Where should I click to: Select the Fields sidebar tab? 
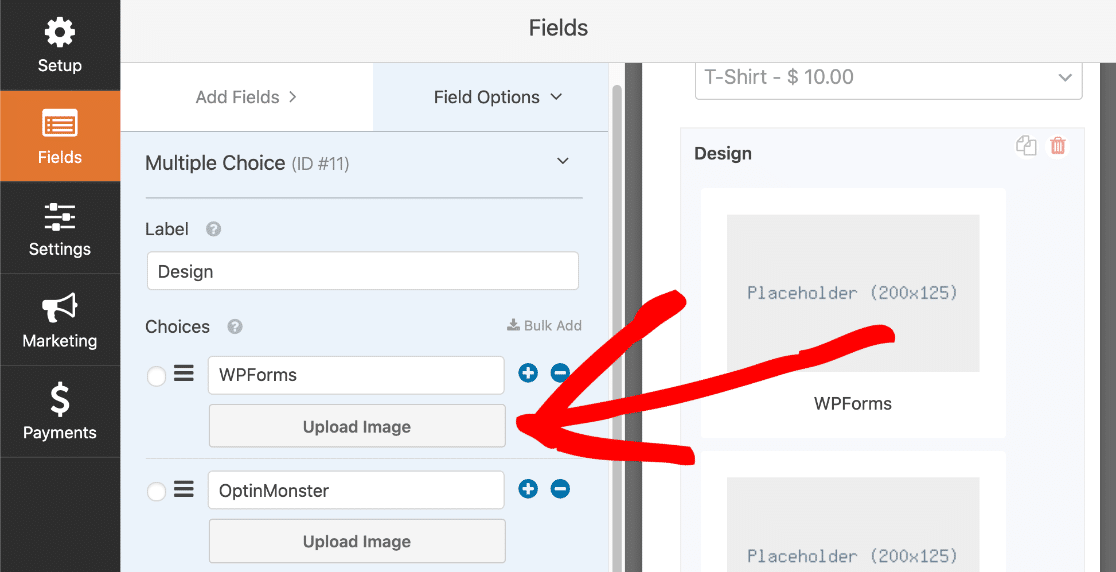pyautogui.click(x=60, y=137)
